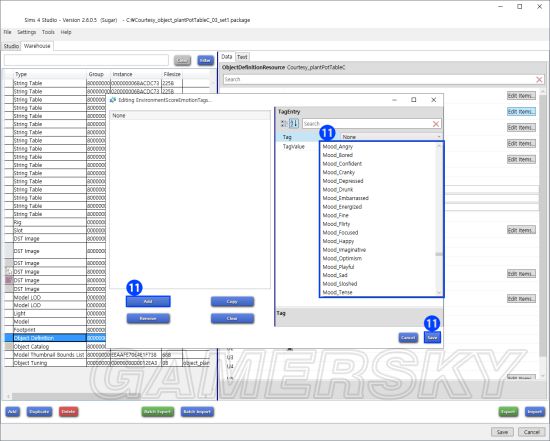This screenshot has height=441, width=550.
Task: Open the Text tab beside Data
Action: [x=242, y=56]
